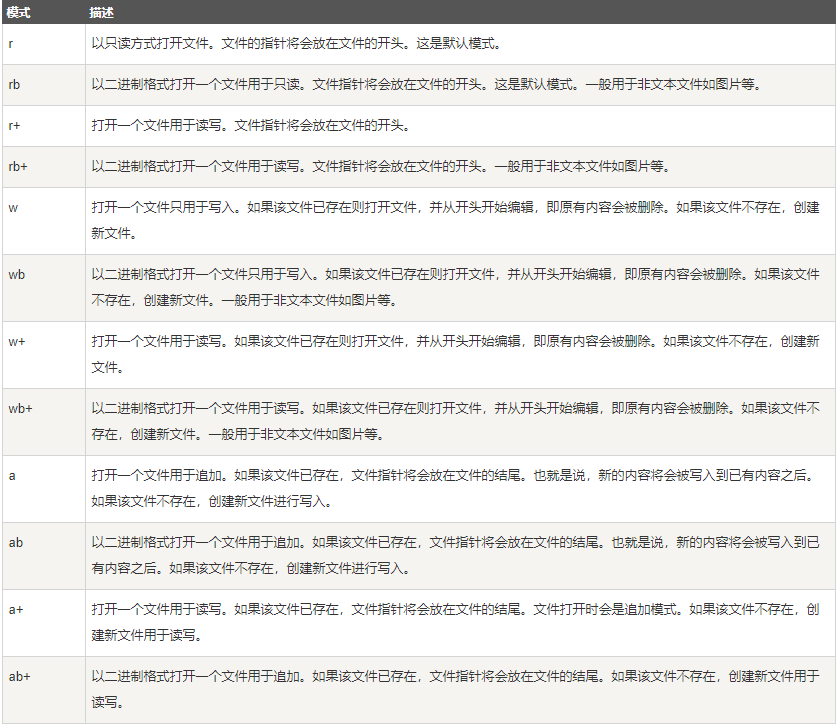Click the 'r+' mode cell
The height and width of the screenshot is (725, 840).
pos(44,126)
